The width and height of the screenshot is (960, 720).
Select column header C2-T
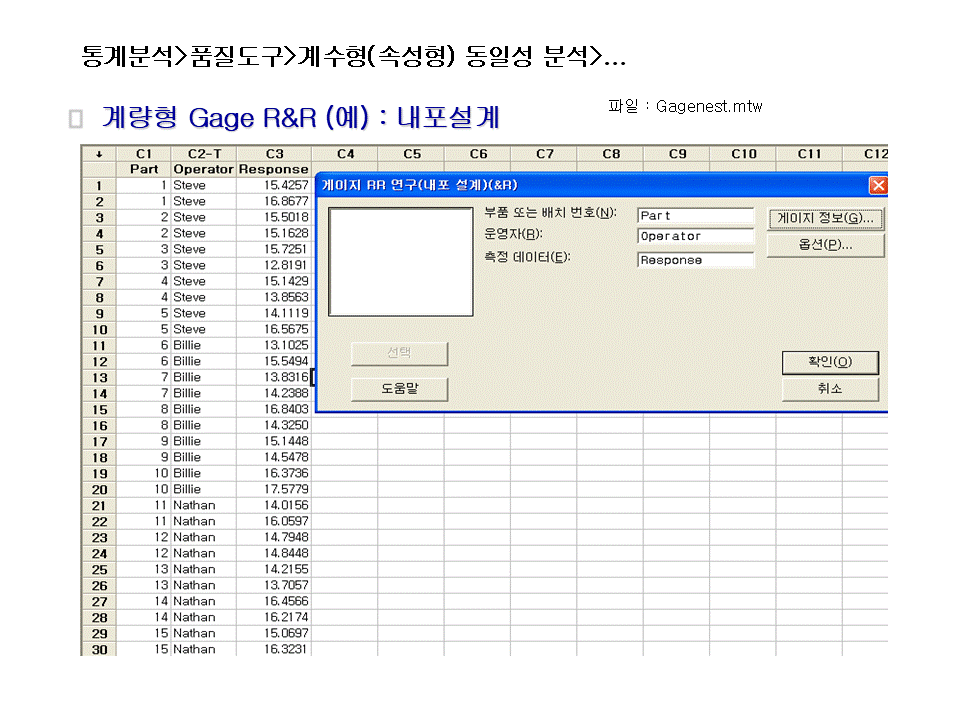[204, 154]
